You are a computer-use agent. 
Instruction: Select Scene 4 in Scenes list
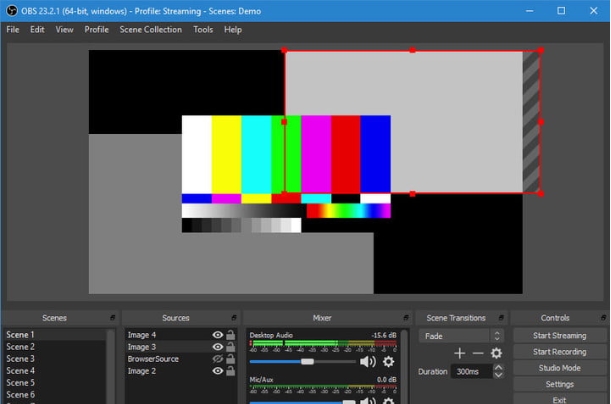point(55,371)
